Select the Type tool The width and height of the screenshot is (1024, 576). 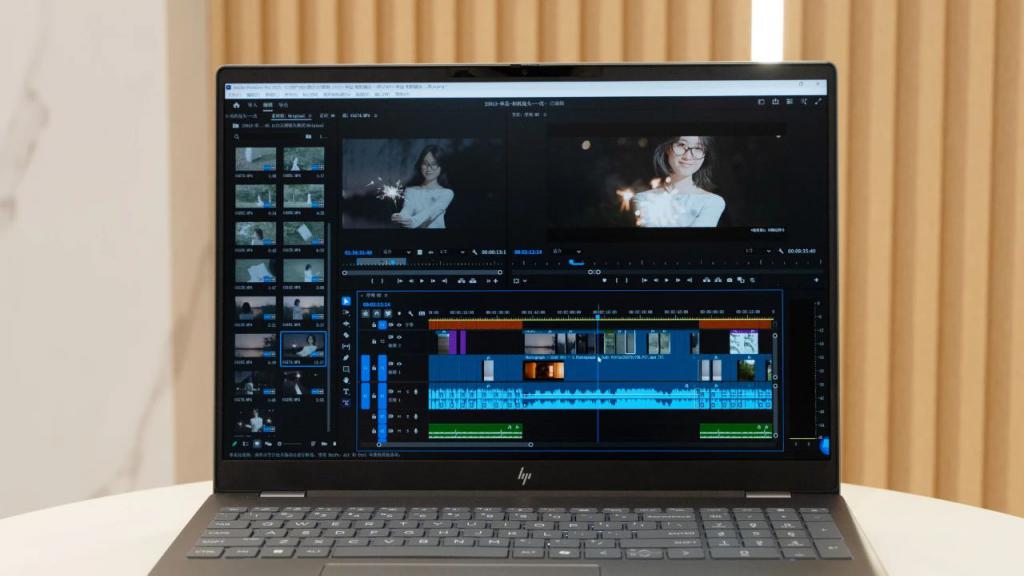tap(346, 391)
